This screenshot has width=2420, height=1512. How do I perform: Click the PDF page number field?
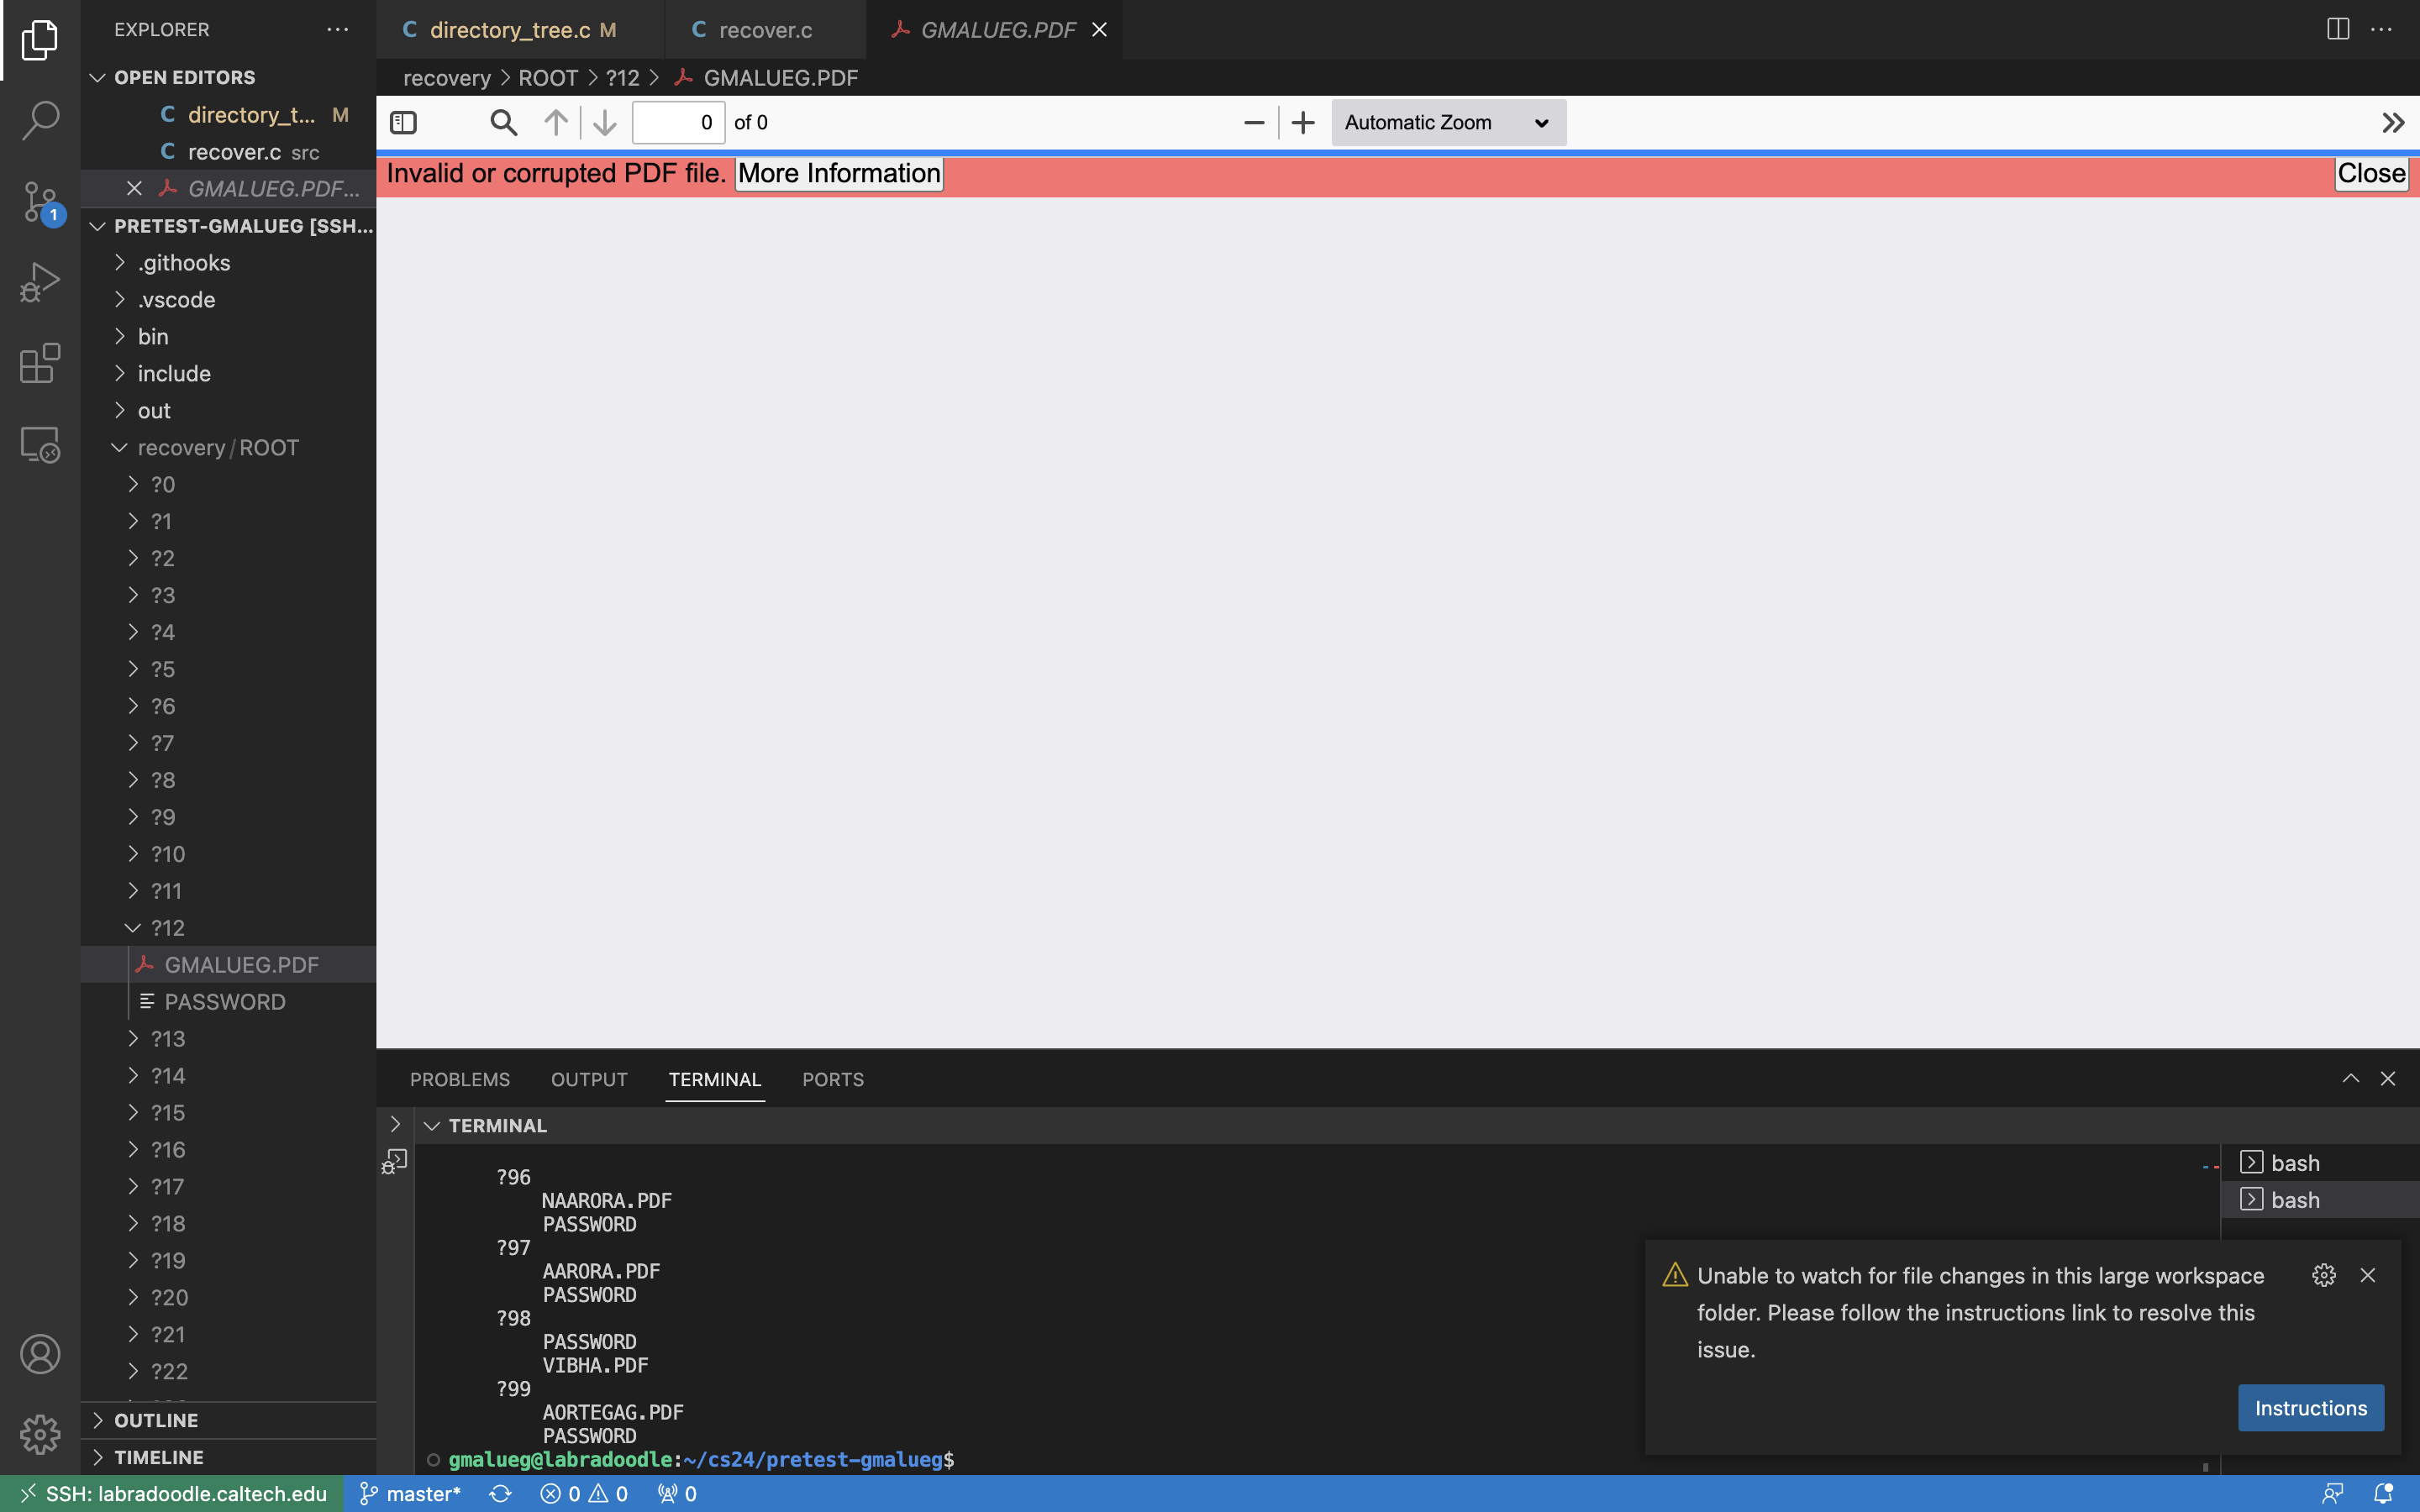click(678, 123)
